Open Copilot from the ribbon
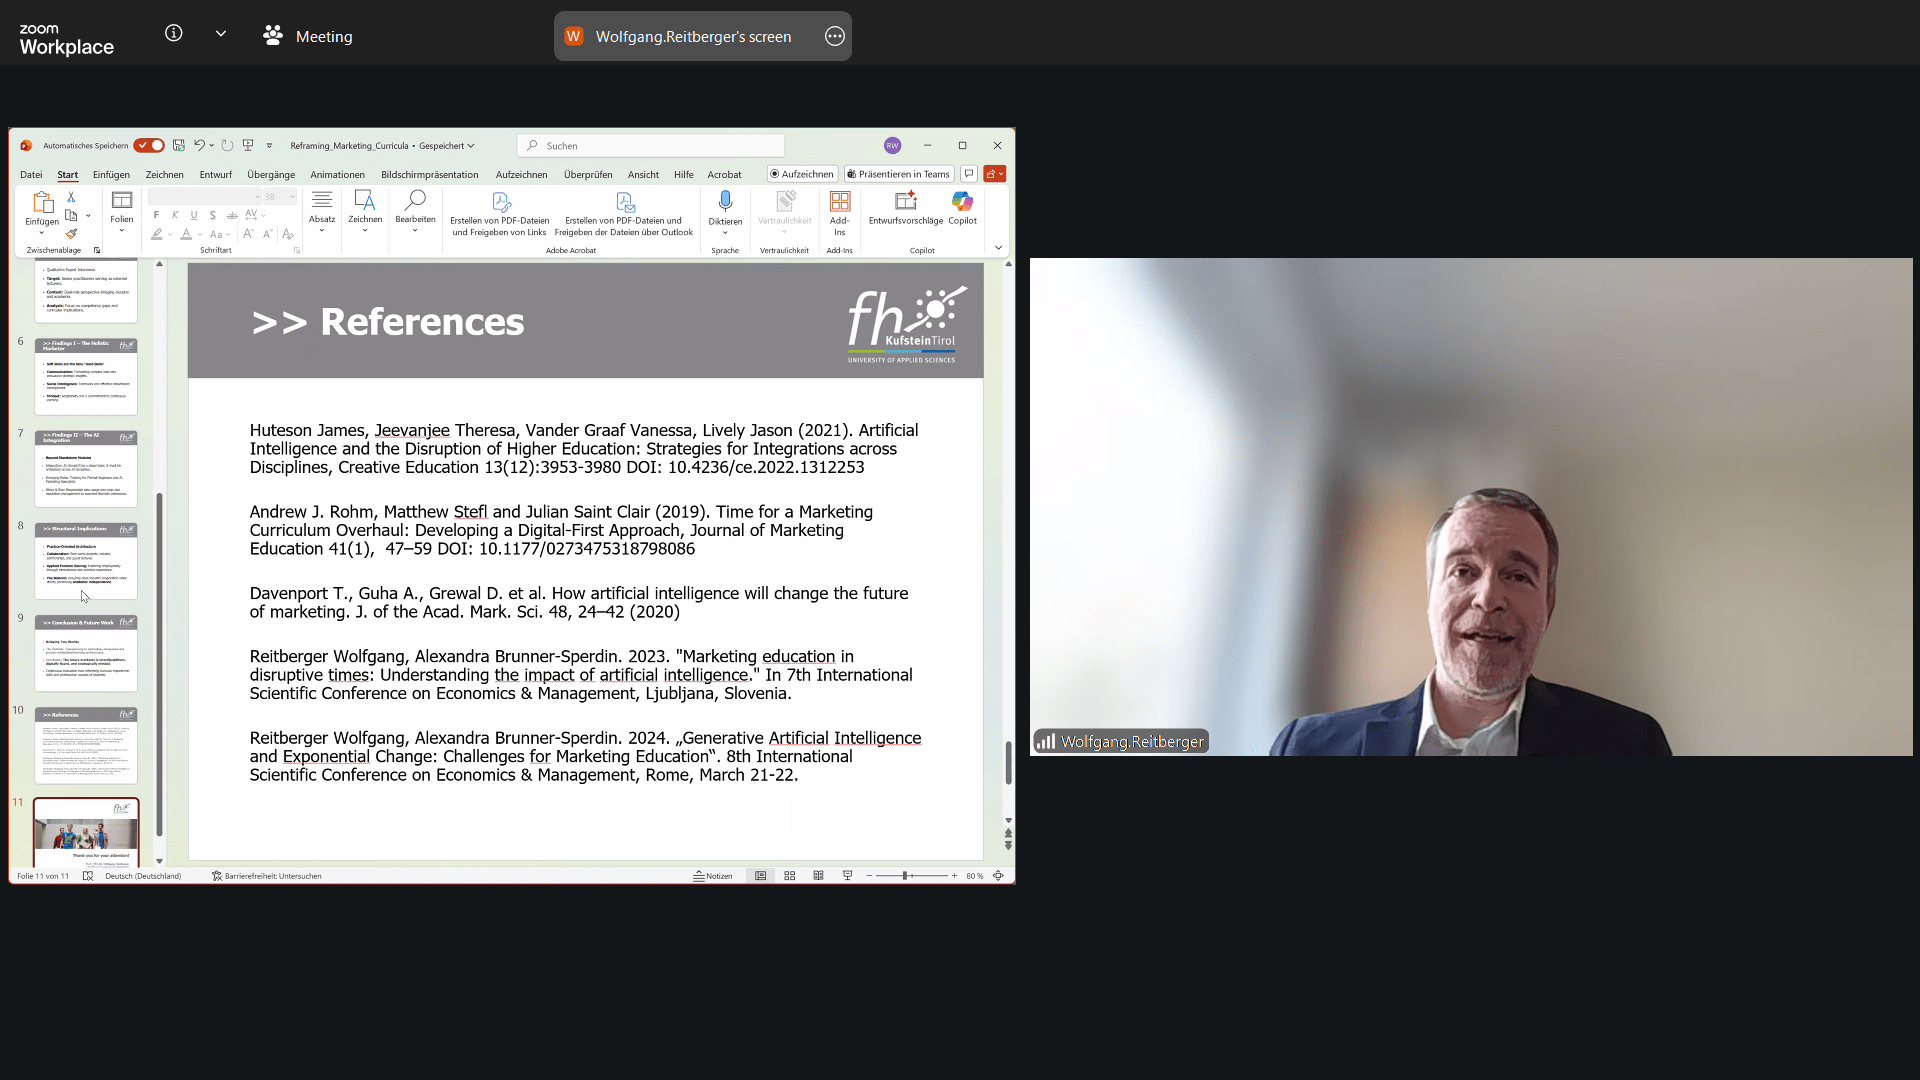The width and height of the screenshot is (1920, 1080). 962,203
